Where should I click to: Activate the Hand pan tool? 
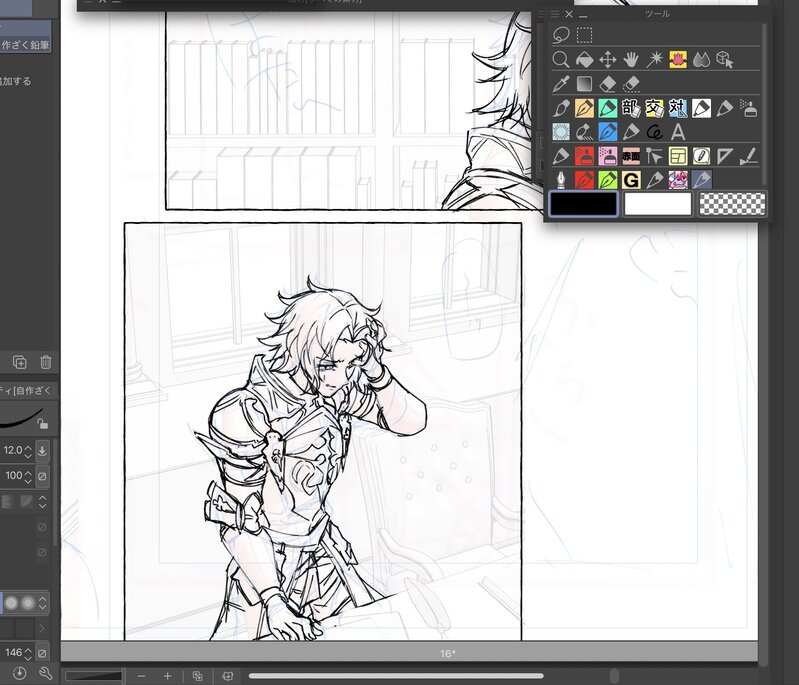[x=631, y=60]
